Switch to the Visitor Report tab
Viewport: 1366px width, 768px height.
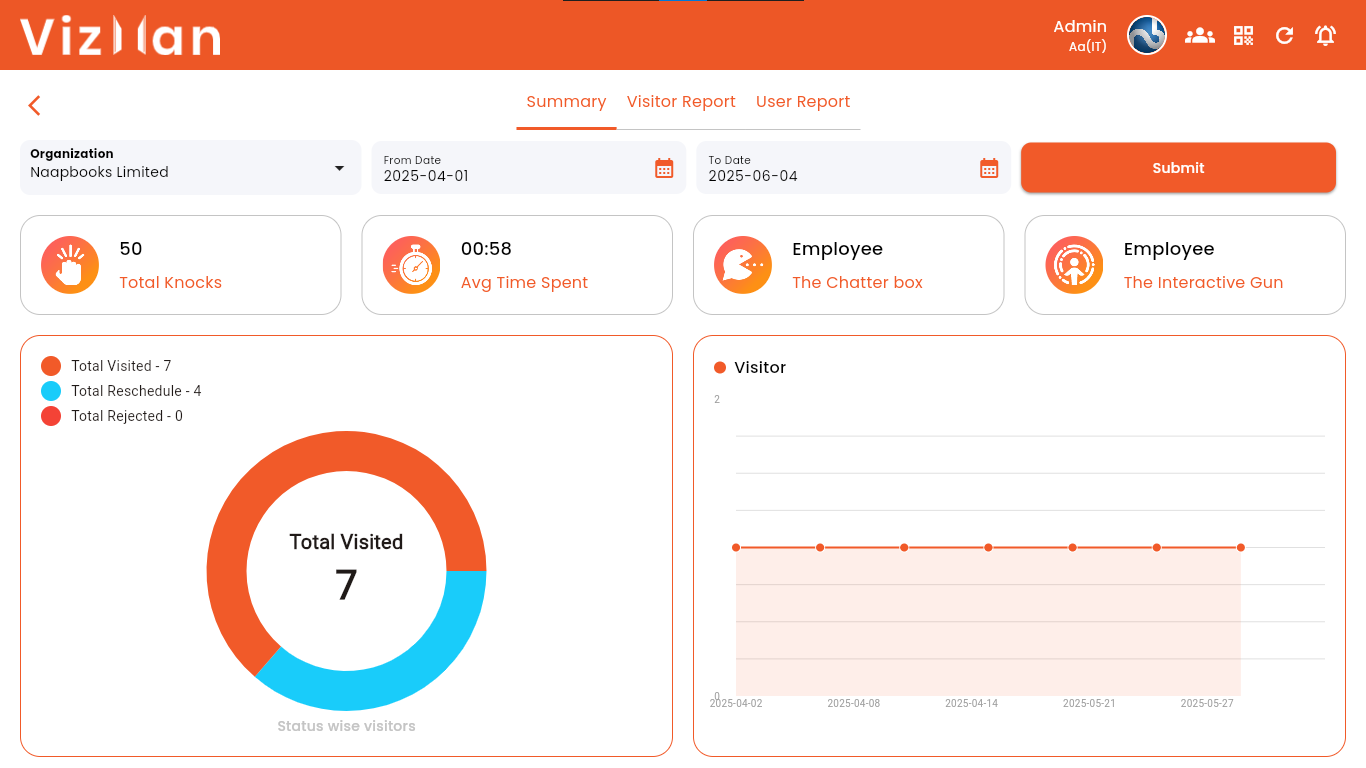pyautogui.click(x=681, y=102)
